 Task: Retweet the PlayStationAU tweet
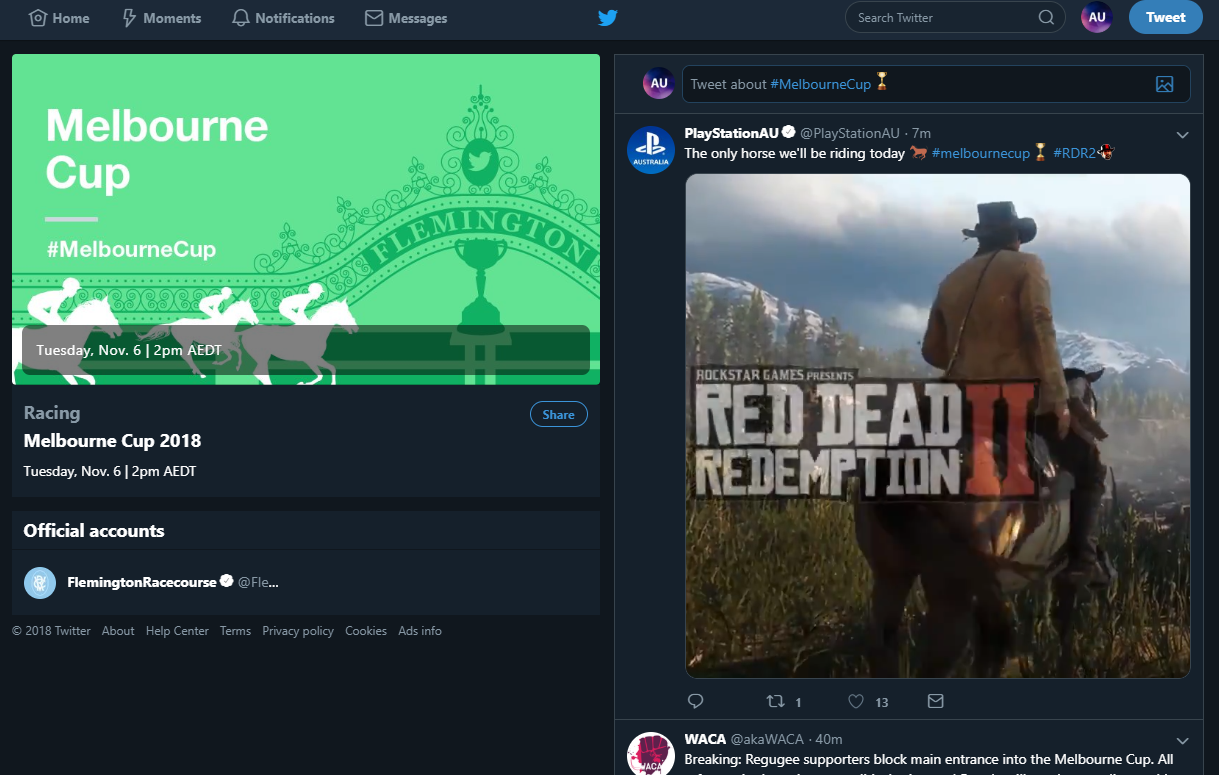[x=775, y=701]
